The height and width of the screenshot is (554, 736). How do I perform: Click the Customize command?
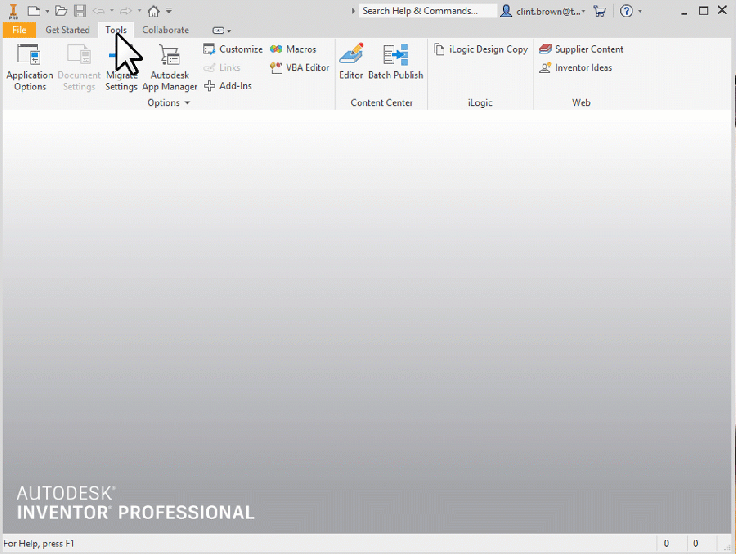233,49
